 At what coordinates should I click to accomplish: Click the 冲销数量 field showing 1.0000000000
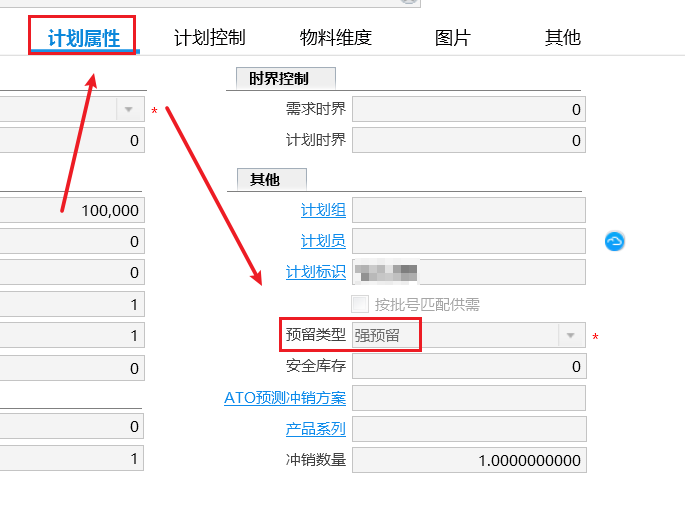pos(468,460)
